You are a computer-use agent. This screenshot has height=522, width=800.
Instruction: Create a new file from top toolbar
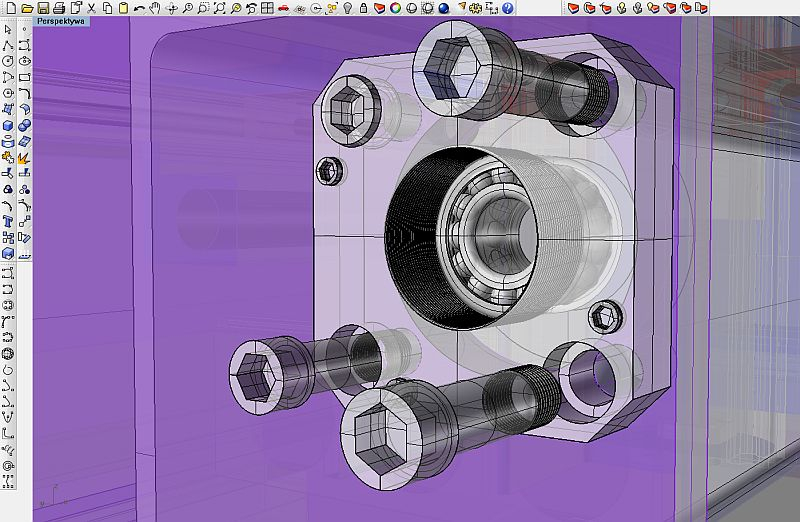click(11, 8)
